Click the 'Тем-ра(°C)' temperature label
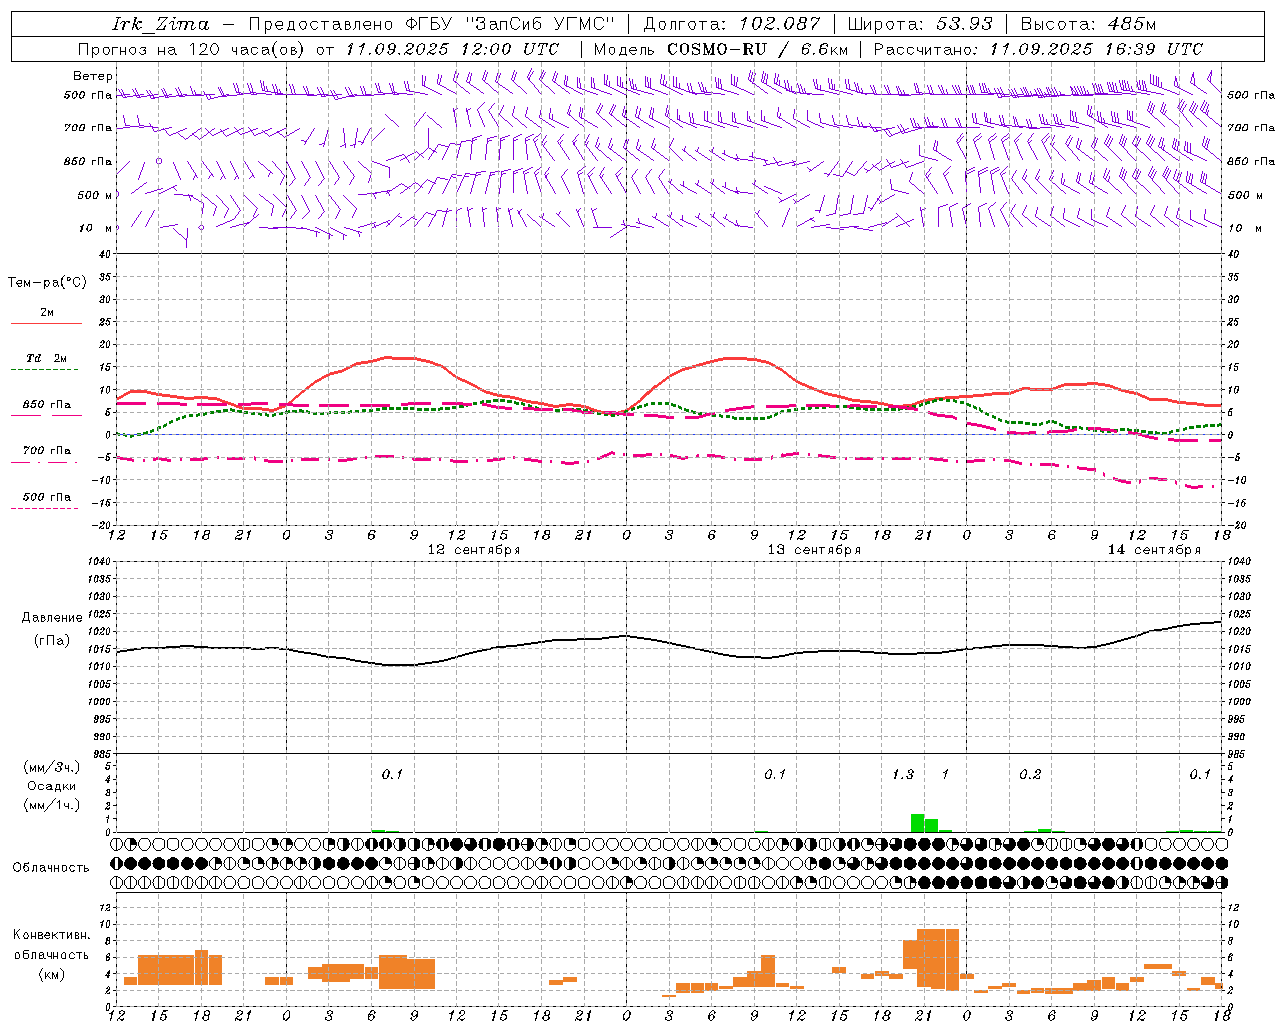The height and width of the screenshot is (1024, 1280). (x=47, y=283)
